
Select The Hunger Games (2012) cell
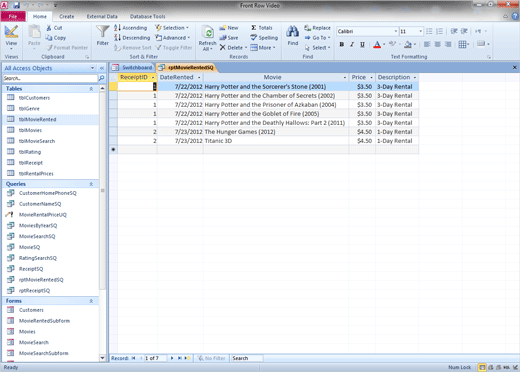click(276, 132)
